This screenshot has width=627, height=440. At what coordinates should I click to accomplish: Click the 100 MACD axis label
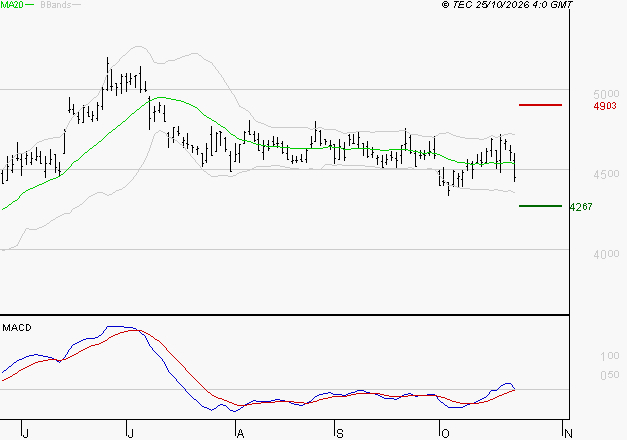pos(609,356)
